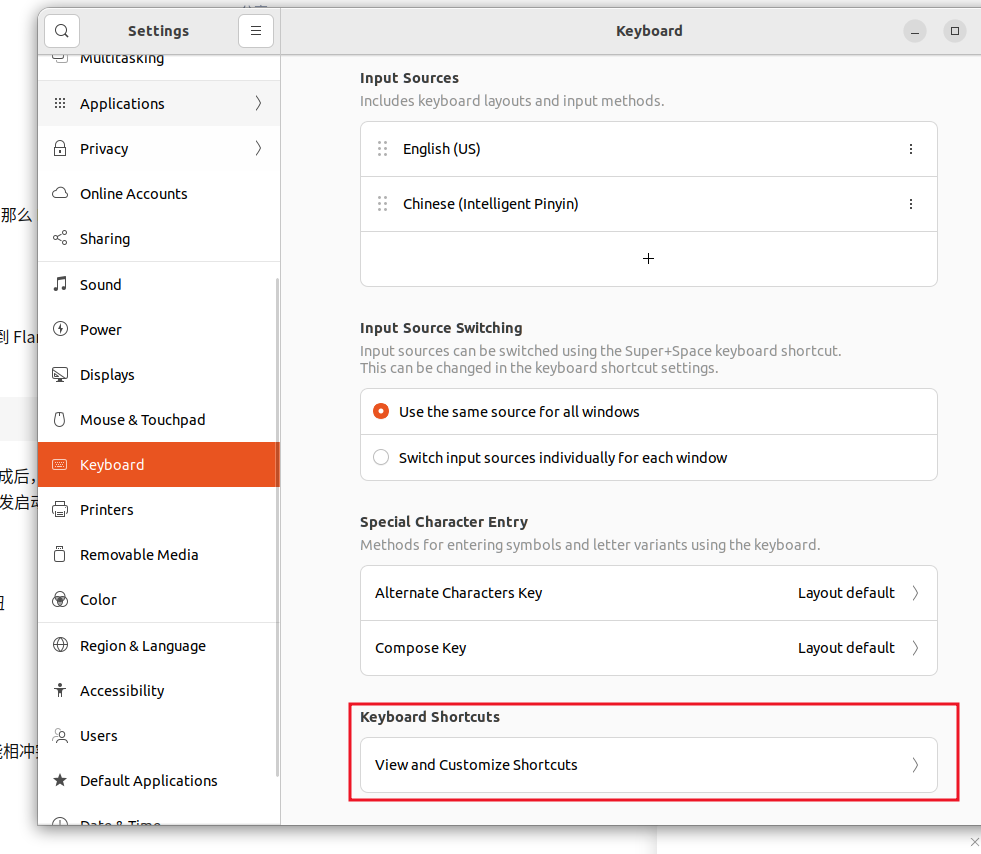
Task: Click View and Customize Shortcuts row
Action: click(x=648, y=765)
